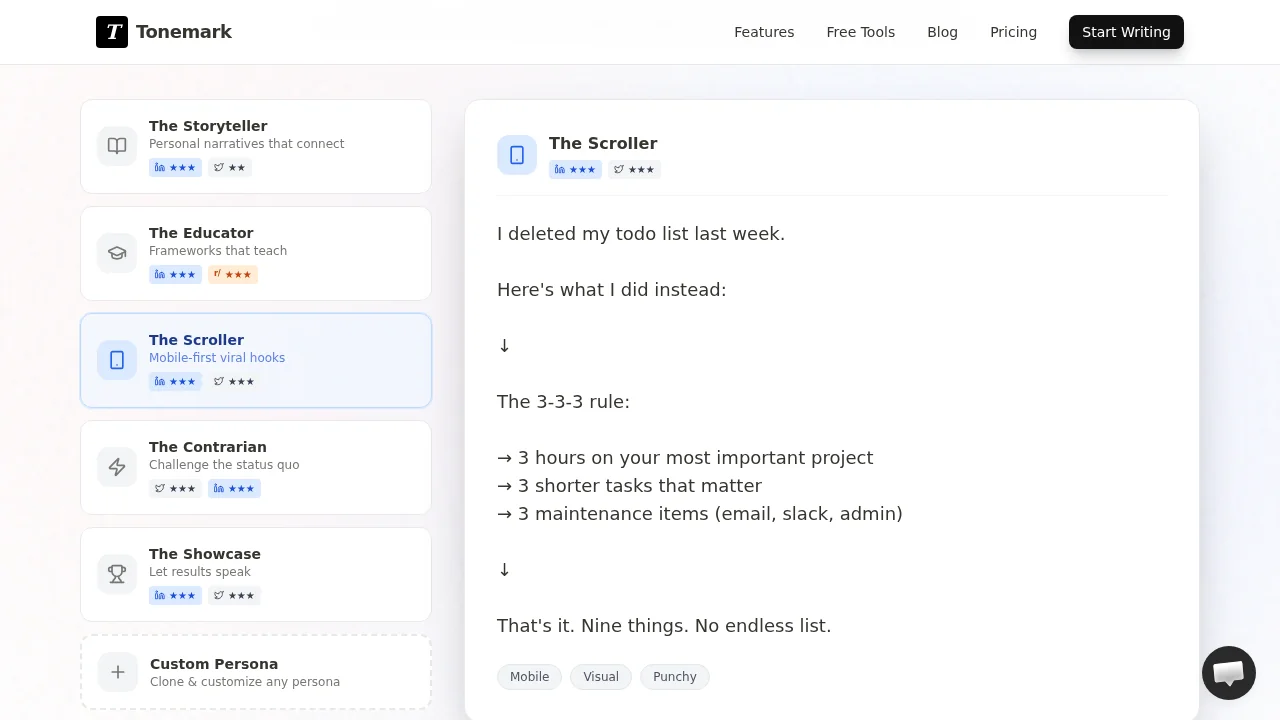Toggle the Visual tag chip
Image resolution: width=1280 pixels, height=720 pixels.
click(x=601, y=677)
